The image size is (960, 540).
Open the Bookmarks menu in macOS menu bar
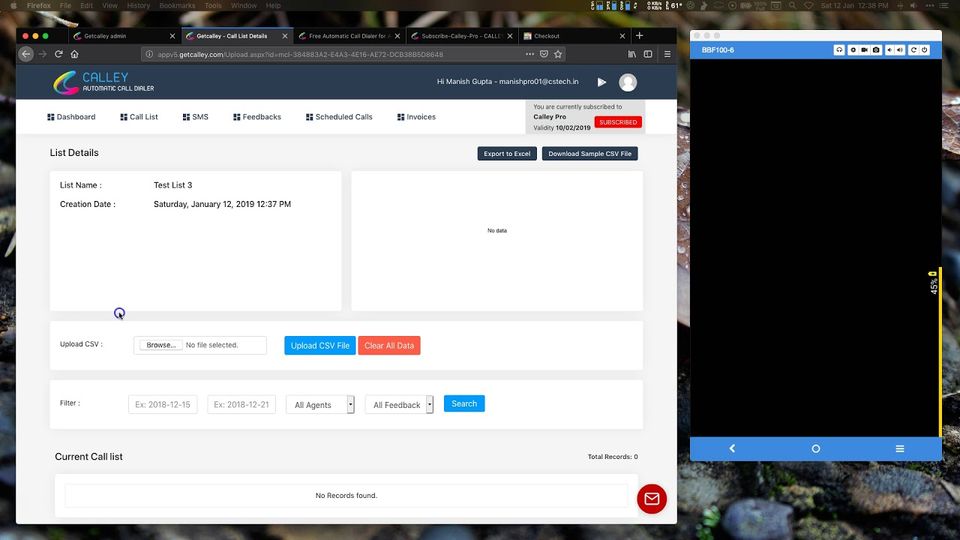tap(177, 6)
